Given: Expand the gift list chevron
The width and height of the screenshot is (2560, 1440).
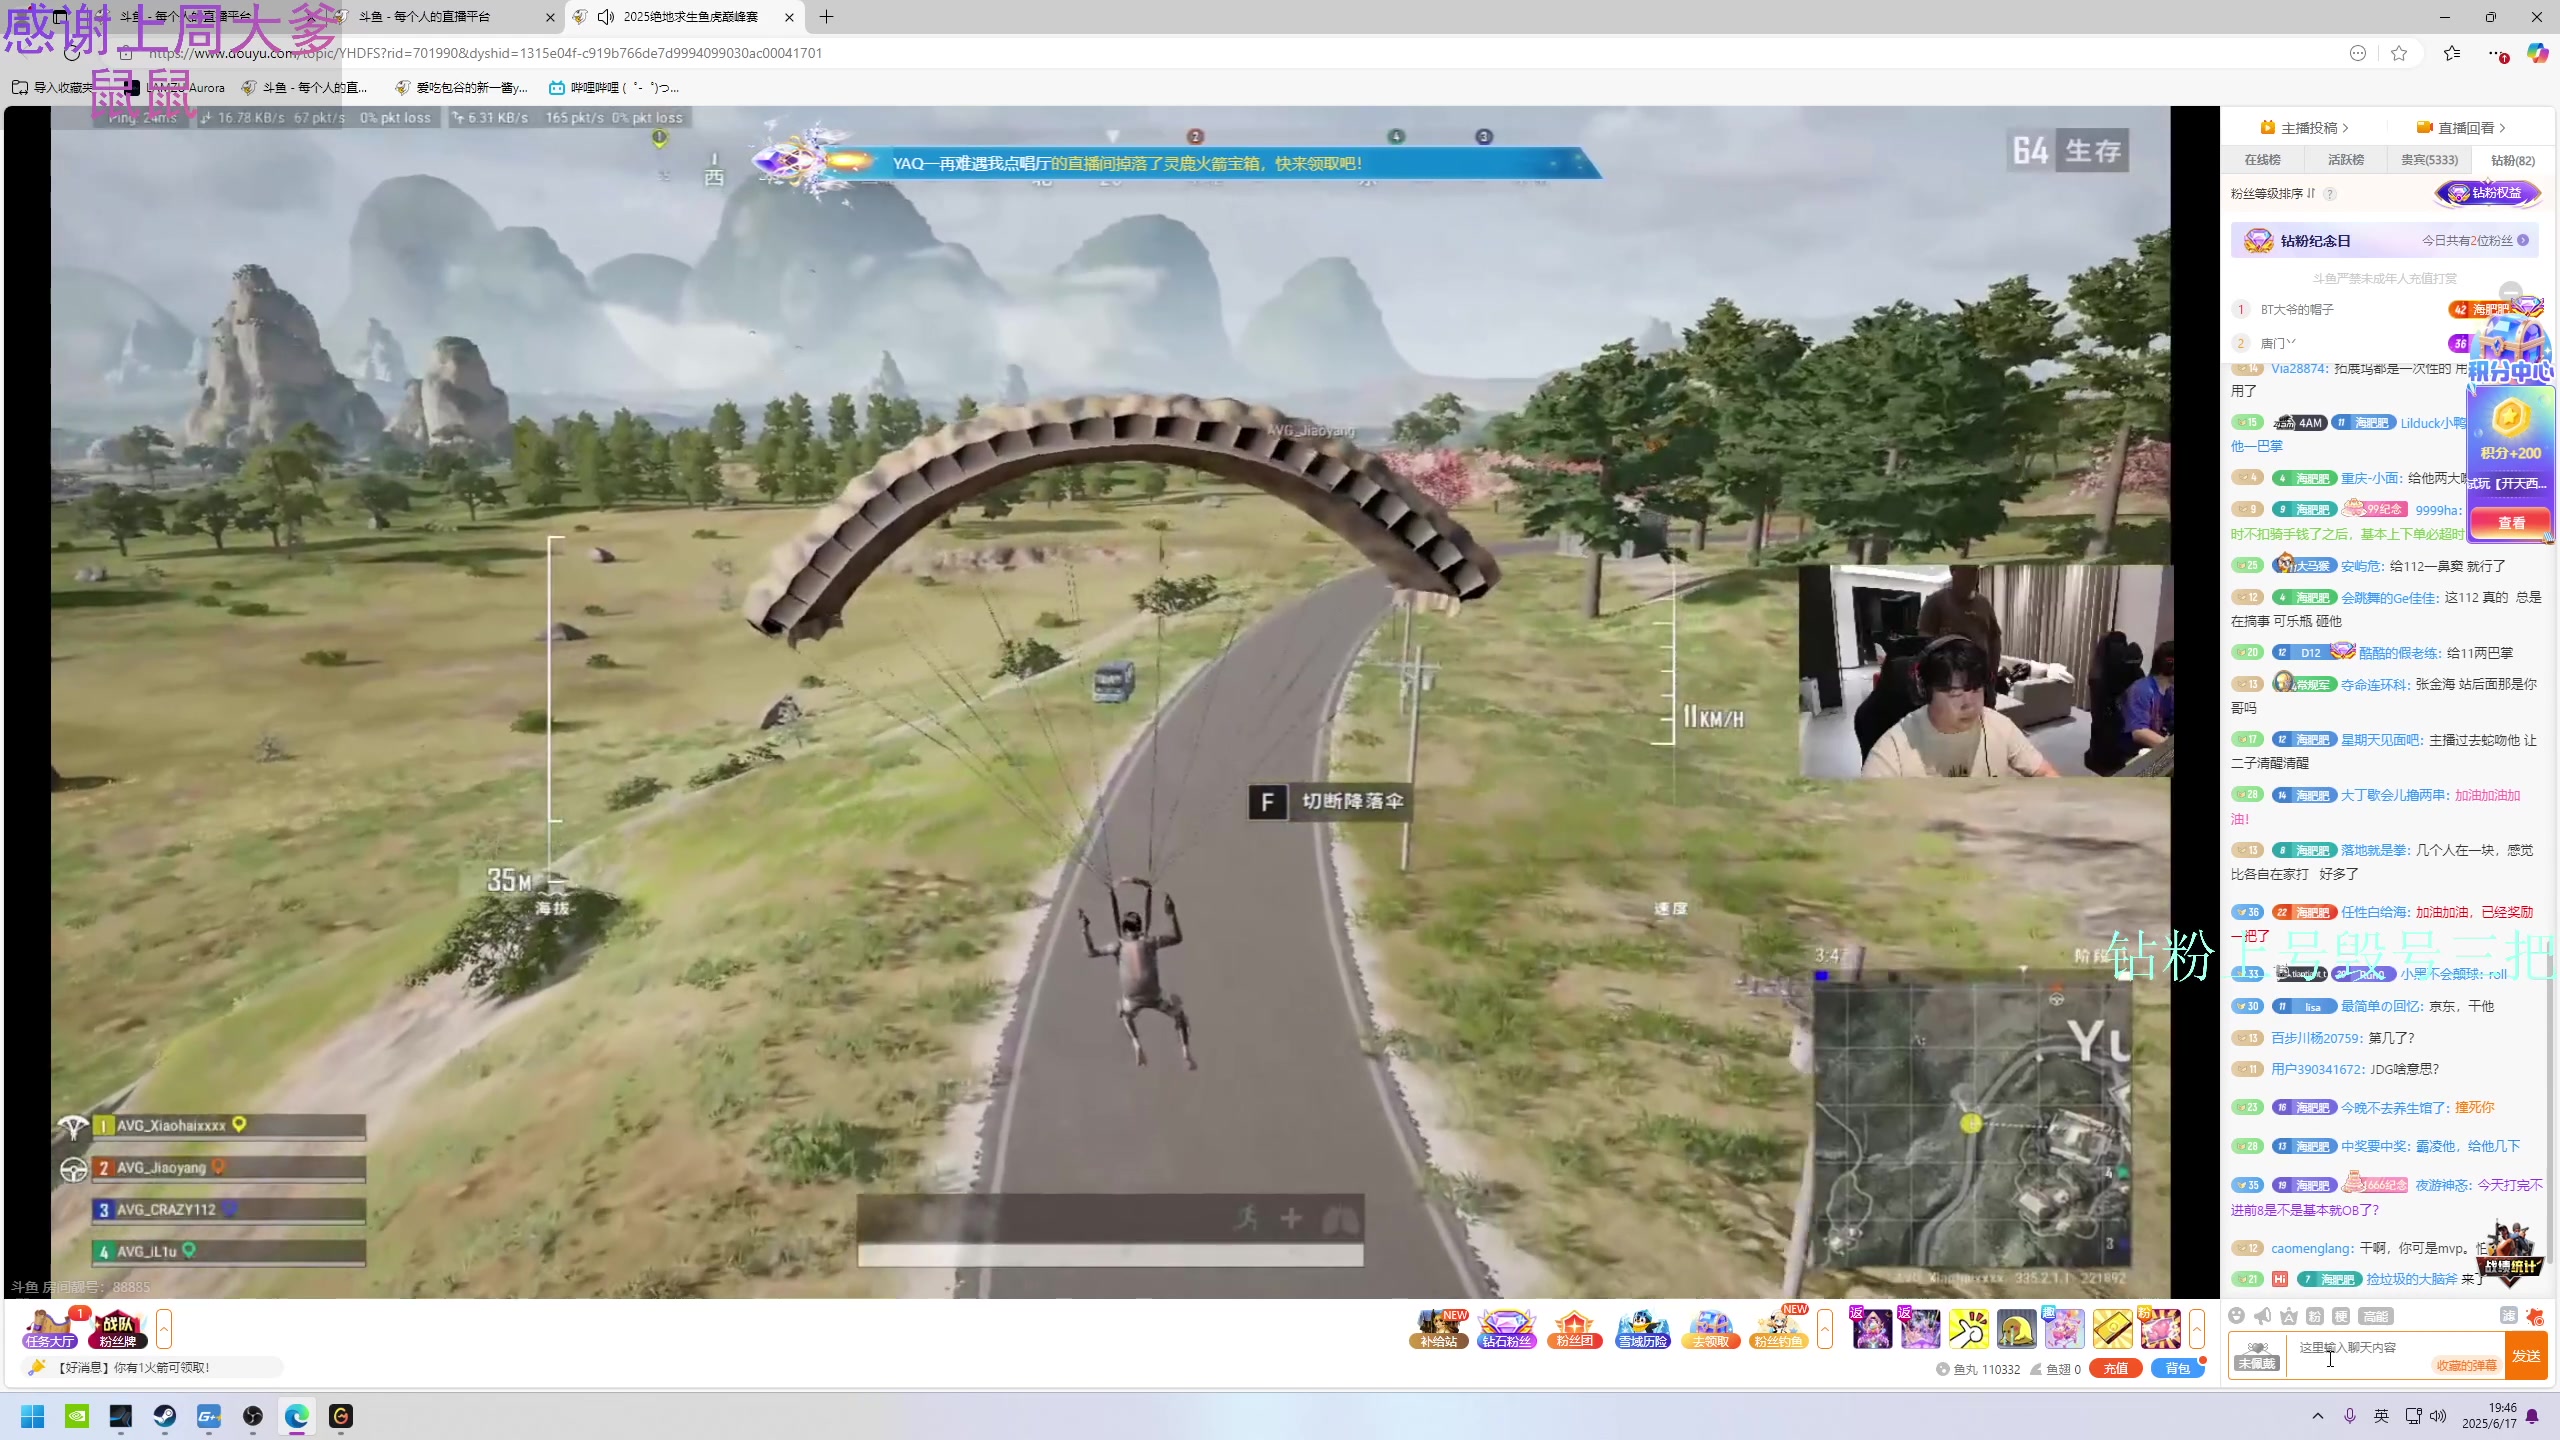Looking at the screenshot, I should 2197,1329.
